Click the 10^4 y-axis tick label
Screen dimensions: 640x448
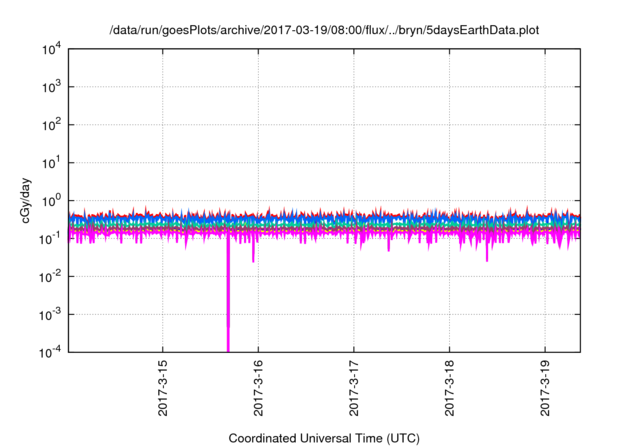coord(52,50)
